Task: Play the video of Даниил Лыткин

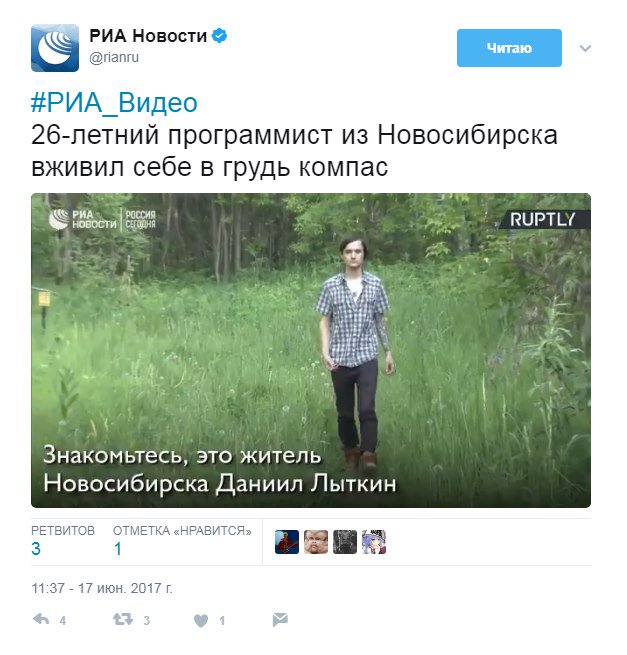Action: pyautogui.click(x=311, y=350)
